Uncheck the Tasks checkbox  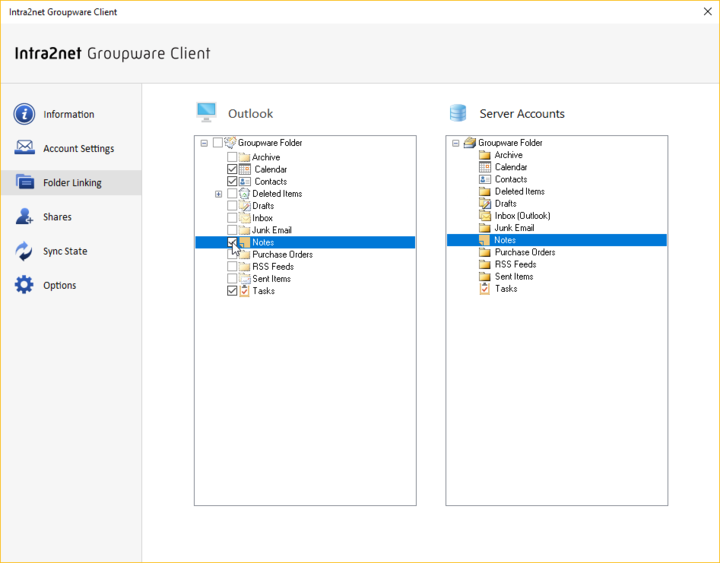pos(232,291)
